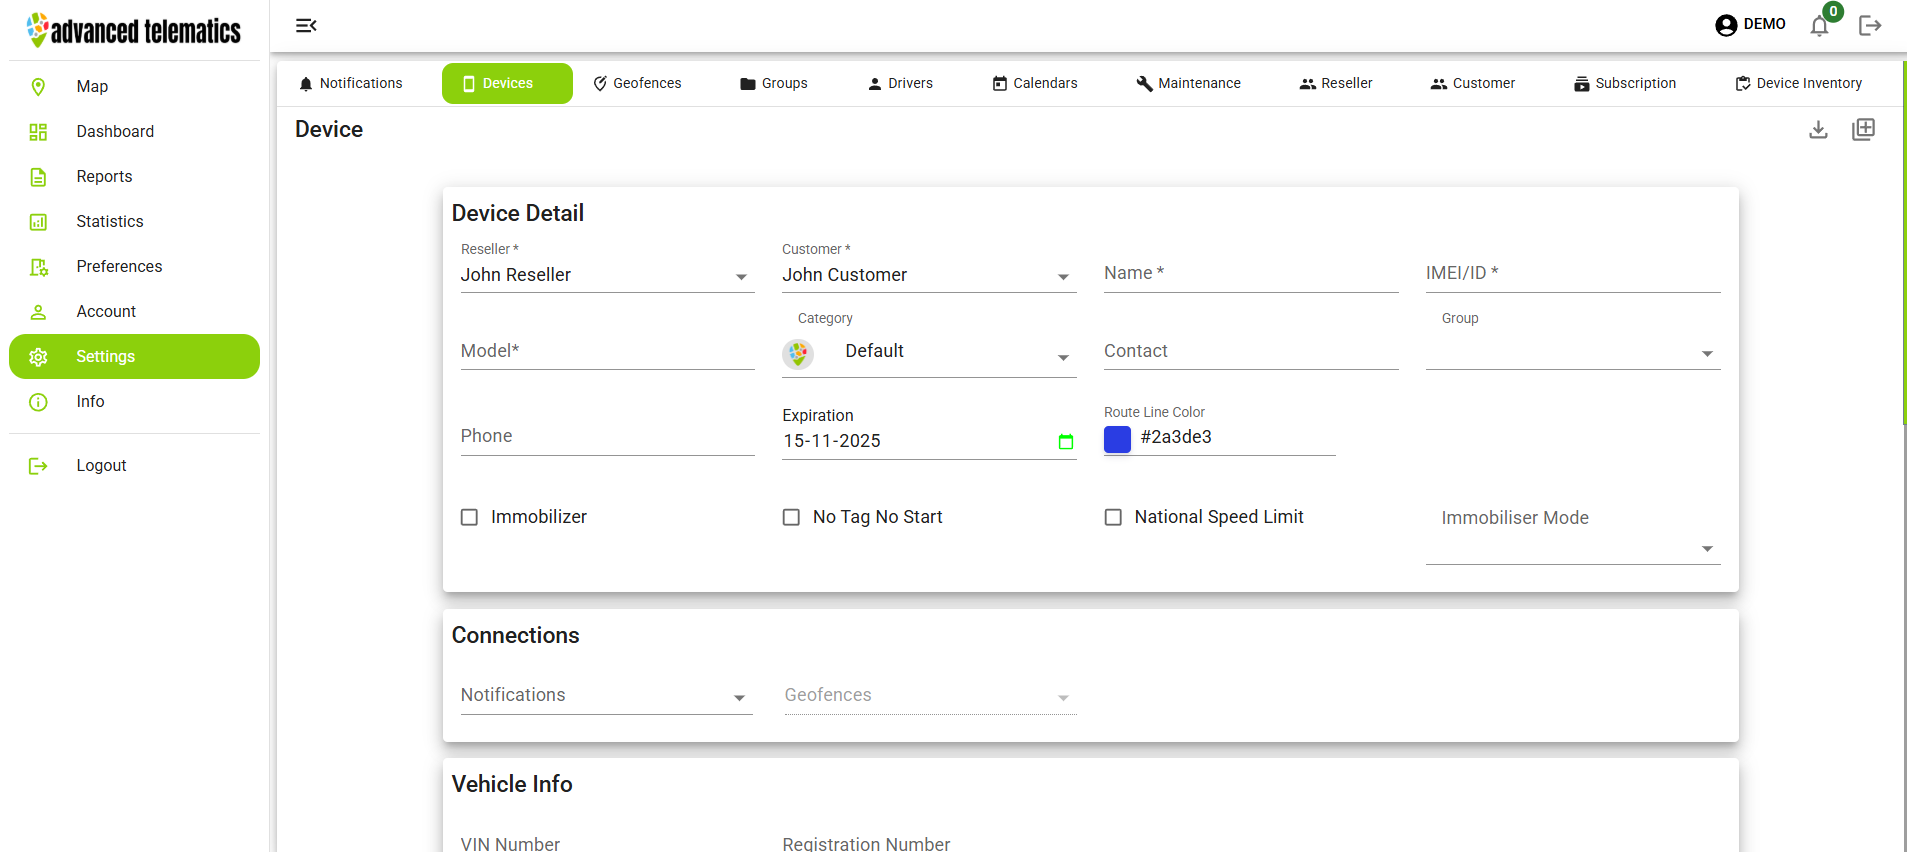Open Map from the sidebar
1907x852 pixels.
pos(134,87)
